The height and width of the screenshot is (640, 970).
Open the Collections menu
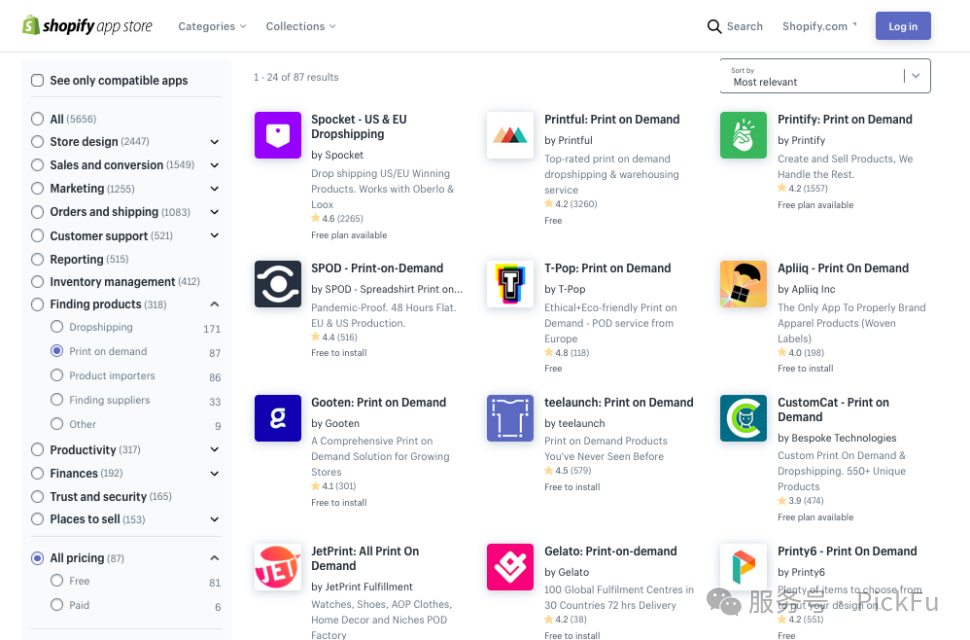(x=301, y=27)
